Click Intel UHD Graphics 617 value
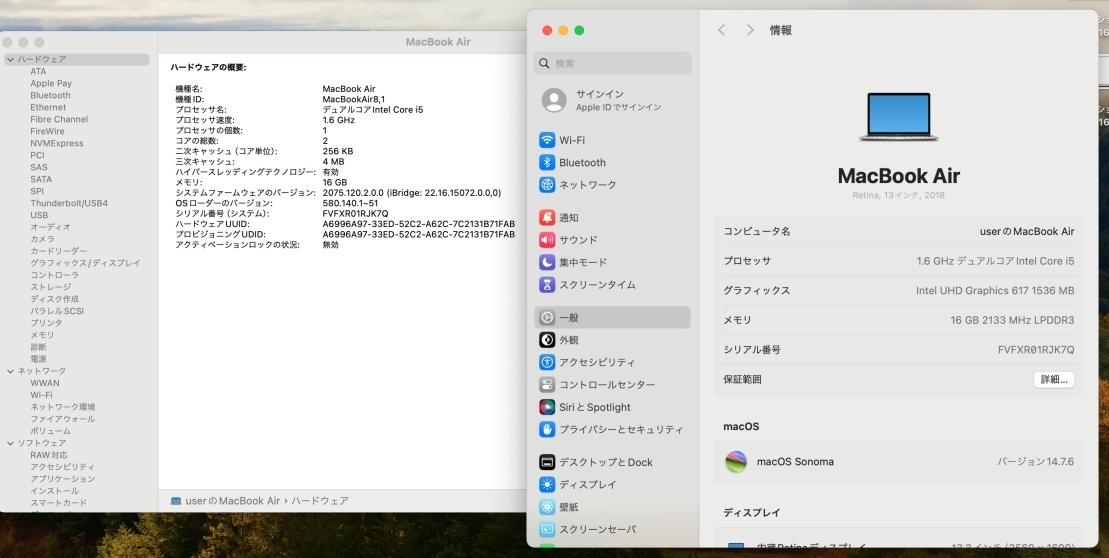Screen dimensions: 1109x558 pyautogui.click(x=994, y=291)
